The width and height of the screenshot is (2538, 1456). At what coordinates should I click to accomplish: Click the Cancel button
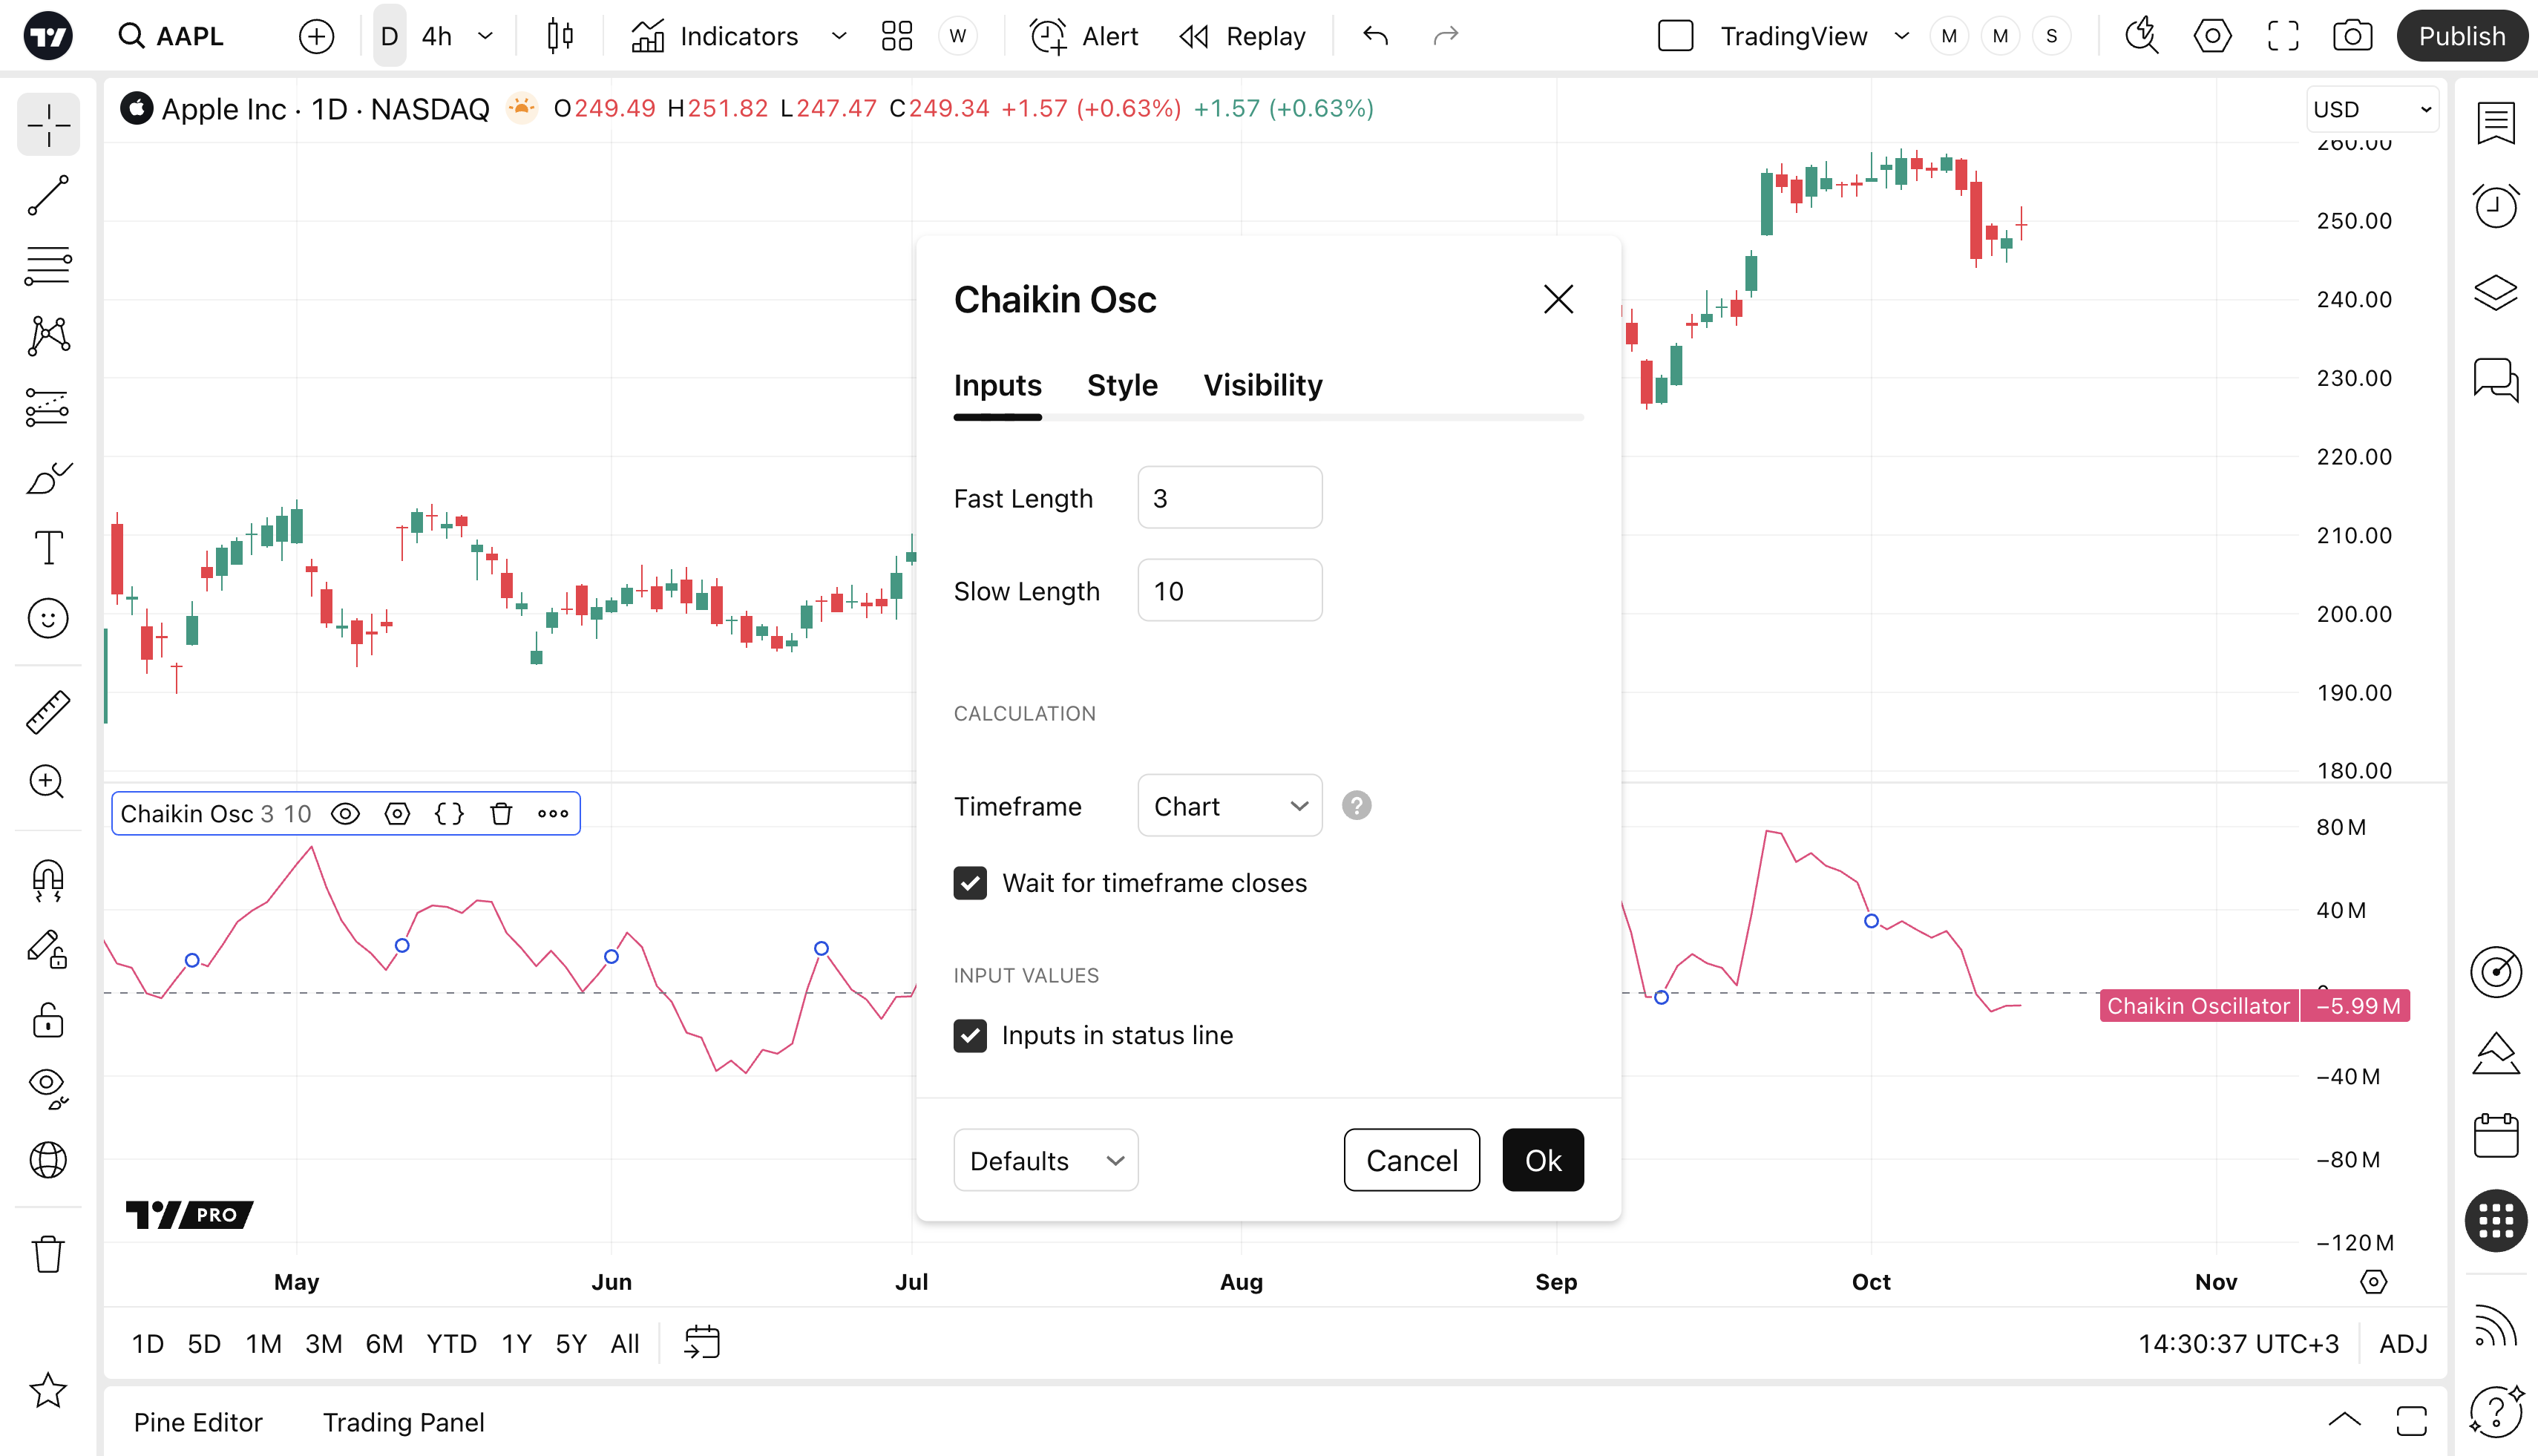pyautogui.click(x=1411, y=1161)
